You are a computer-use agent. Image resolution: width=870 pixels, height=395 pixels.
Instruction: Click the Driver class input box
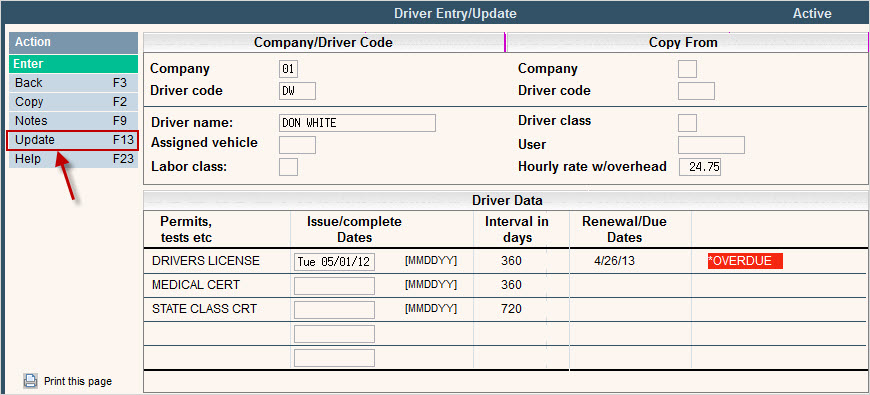(x=687, y=123)
